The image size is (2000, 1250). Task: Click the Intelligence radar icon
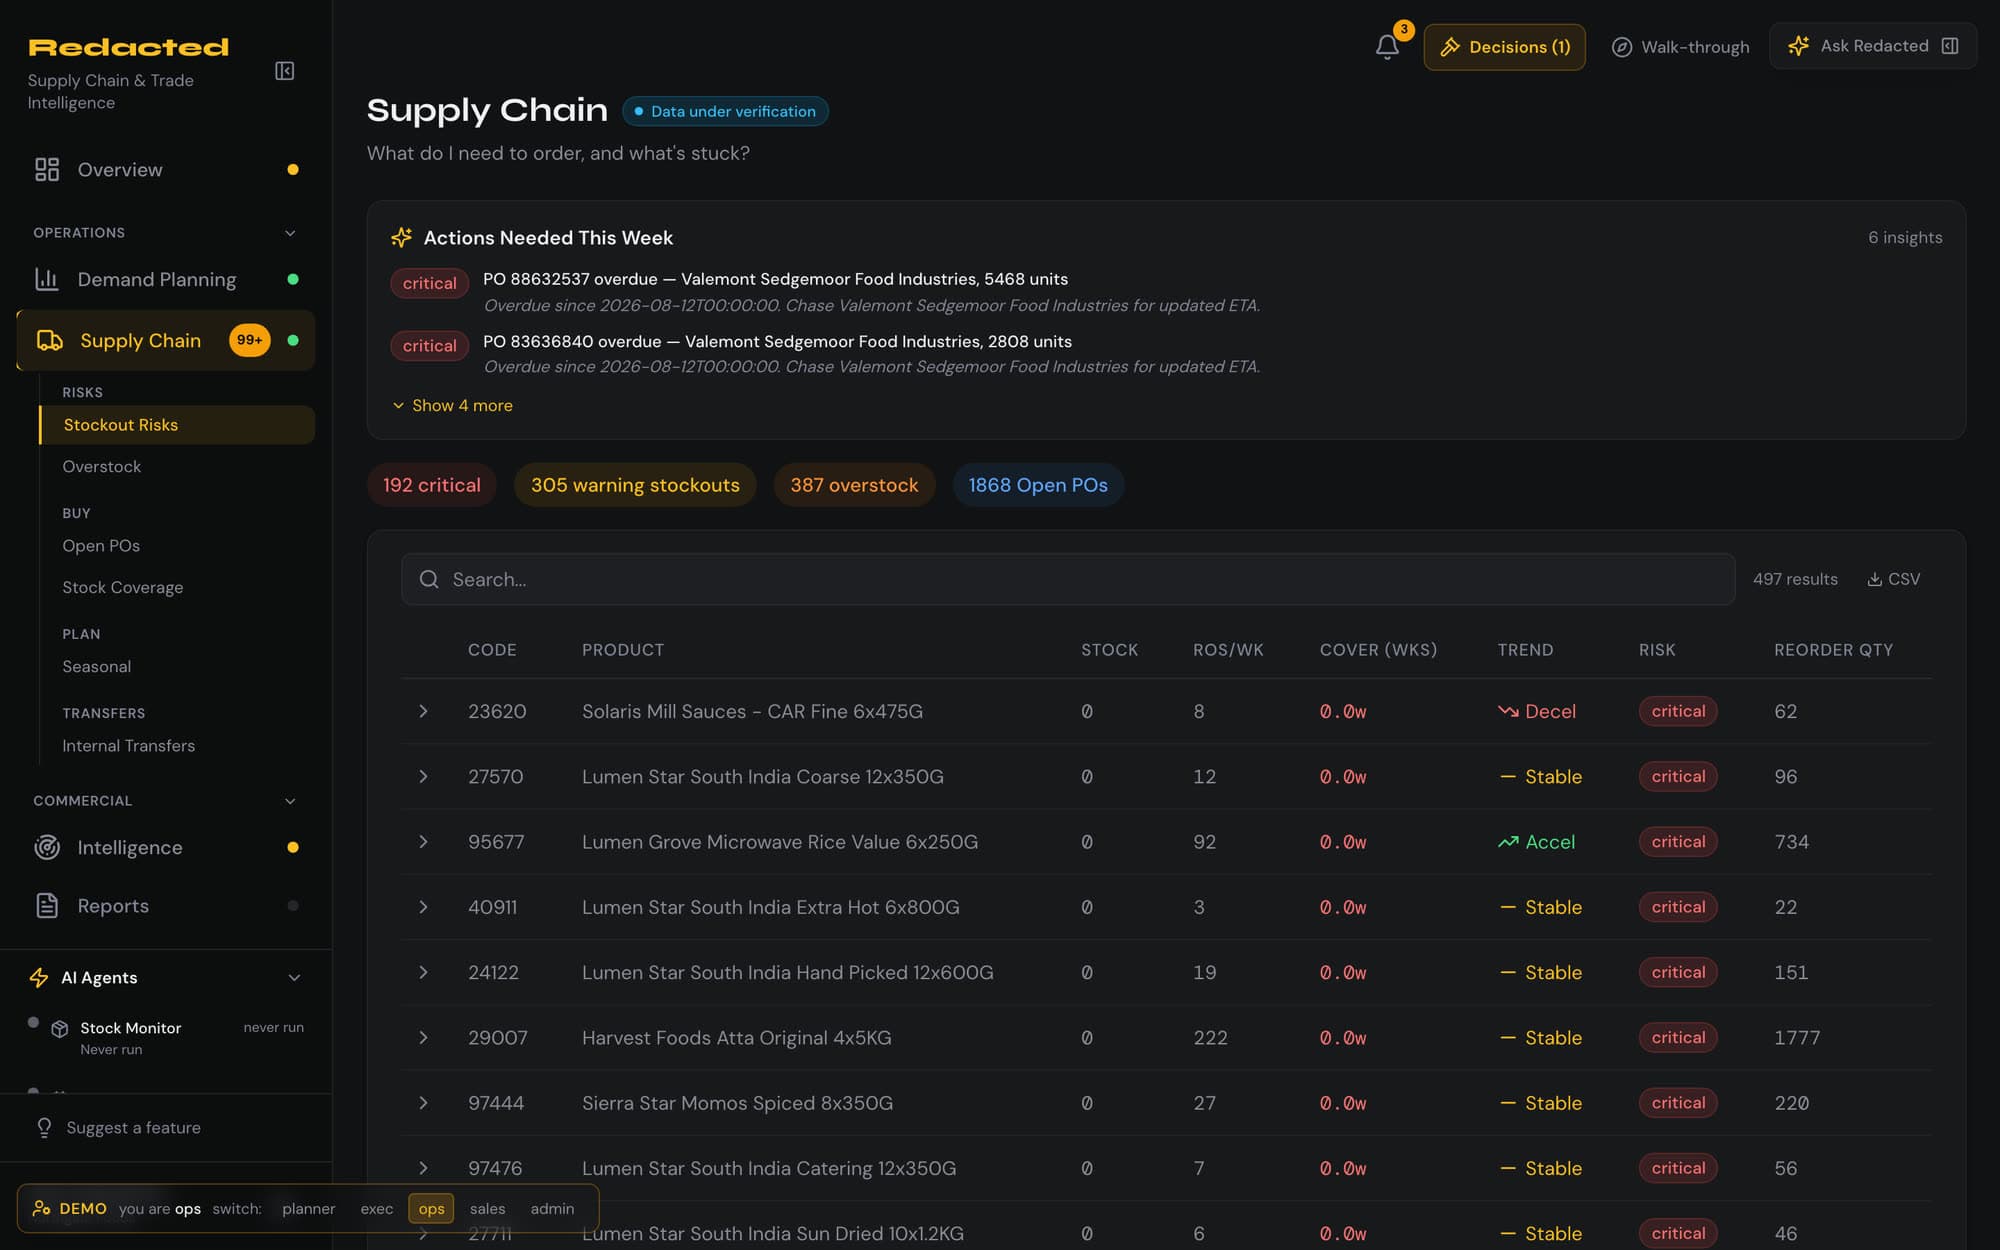47,847
